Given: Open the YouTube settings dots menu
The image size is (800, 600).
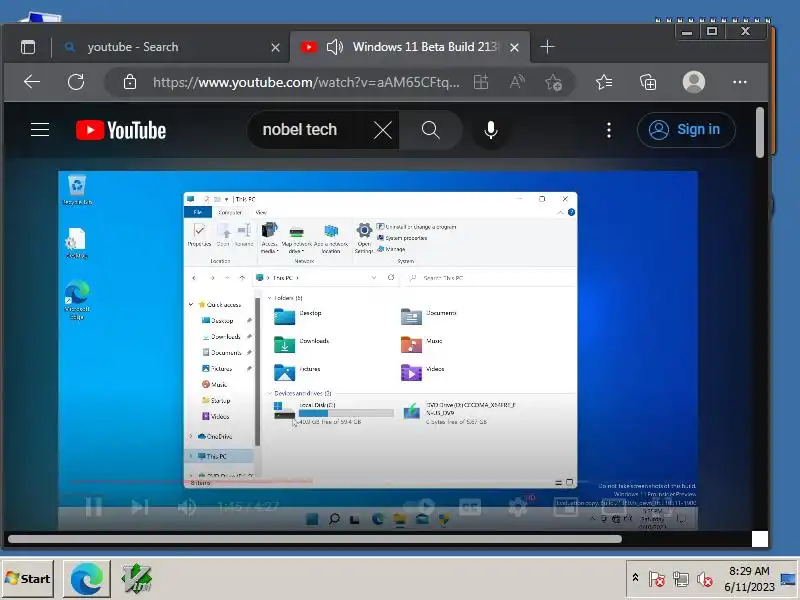Looking at the screenshot, I should pos(609,130).
